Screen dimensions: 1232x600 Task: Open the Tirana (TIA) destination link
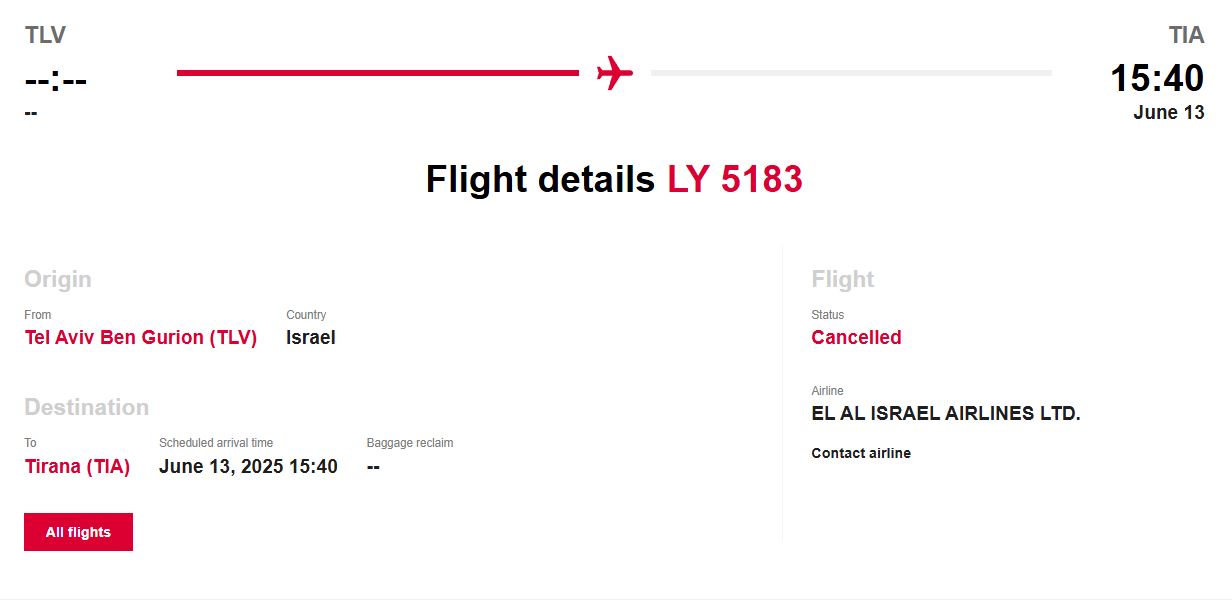click(x=77, y=466)
